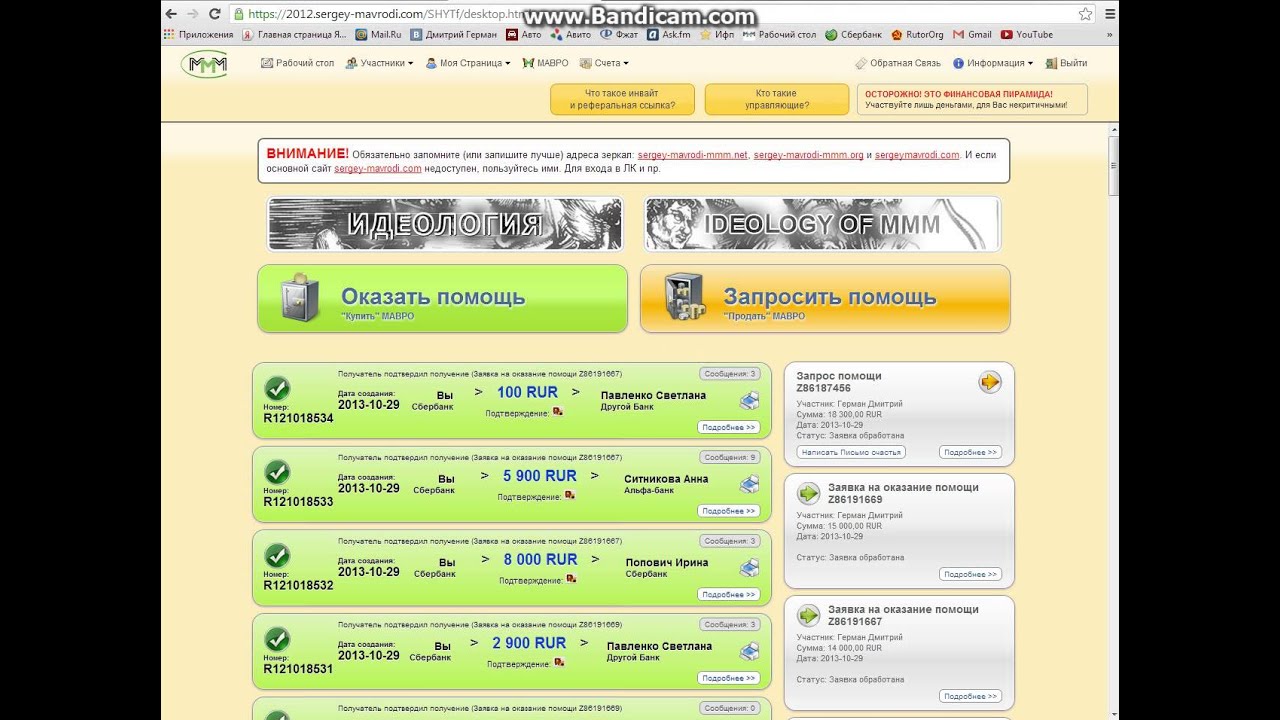
Task: Open Ифп bookmark
Action: click(x=717, y=34)
